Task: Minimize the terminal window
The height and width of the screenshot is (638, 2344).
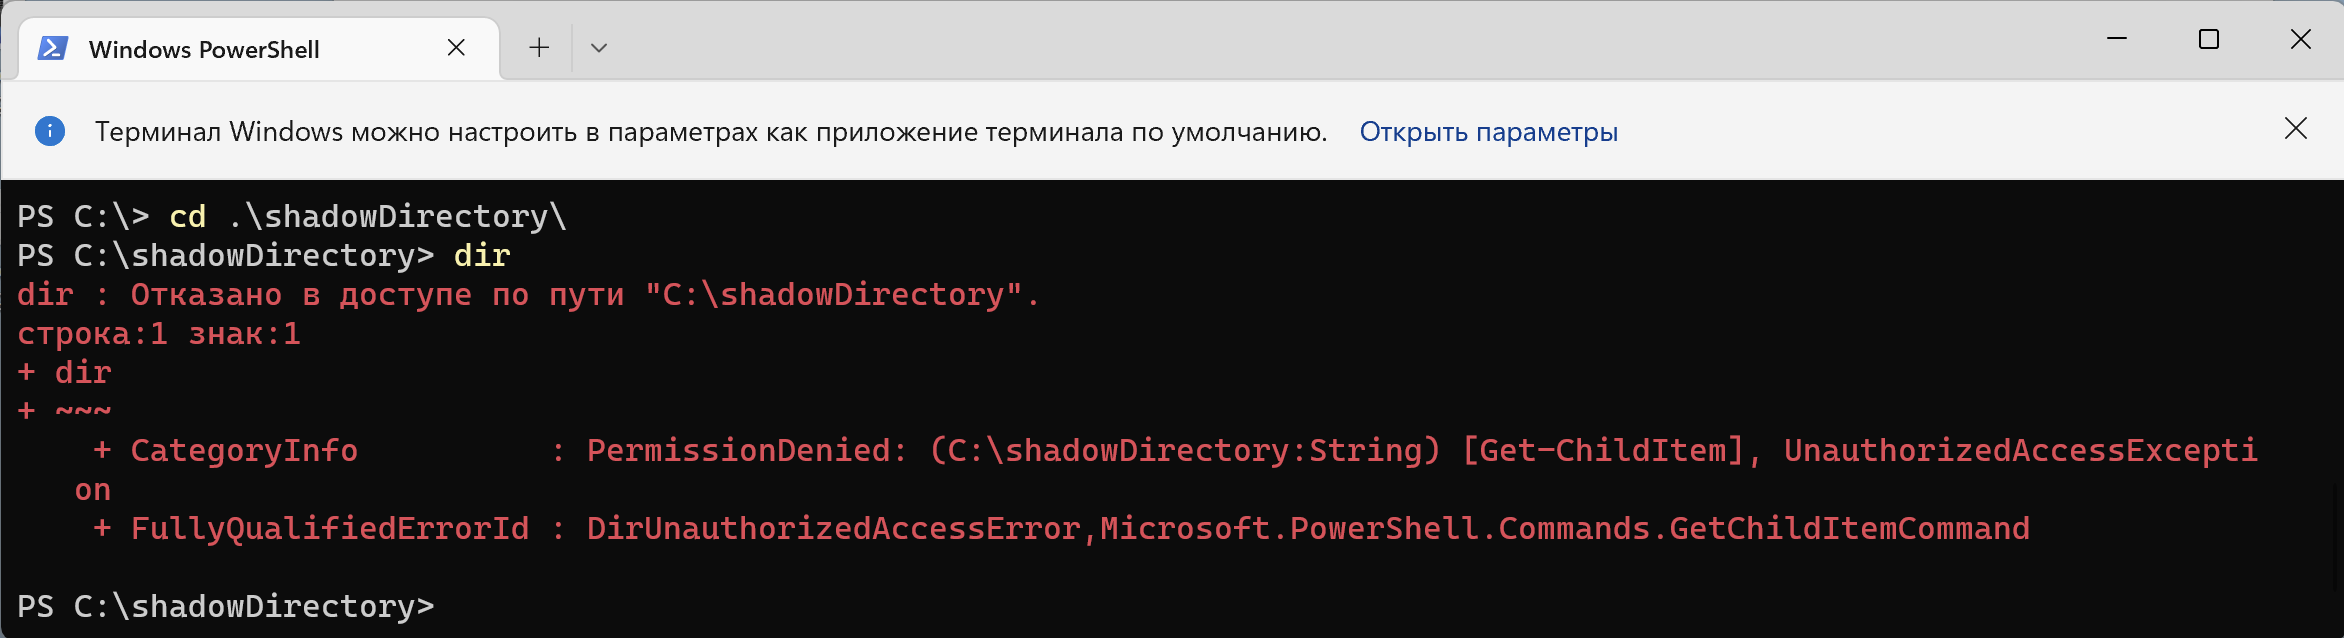Action: pos(2117,39)
